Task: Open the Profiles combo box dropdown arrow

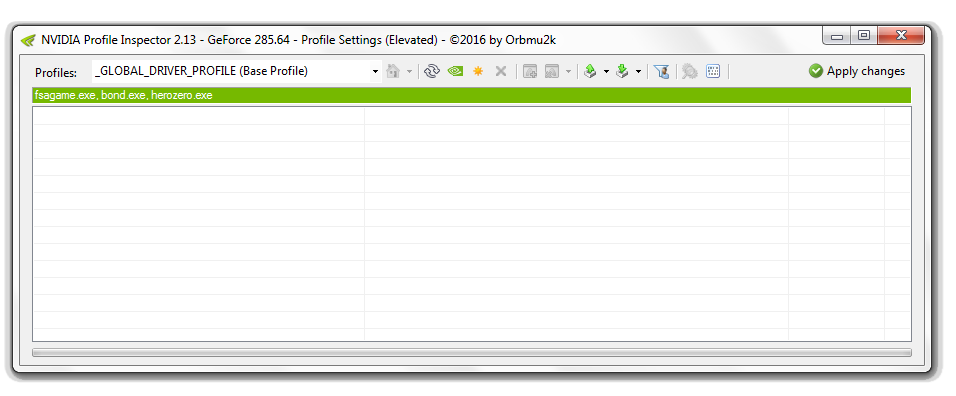Action: pyautogui.click(x=375, y=72)
